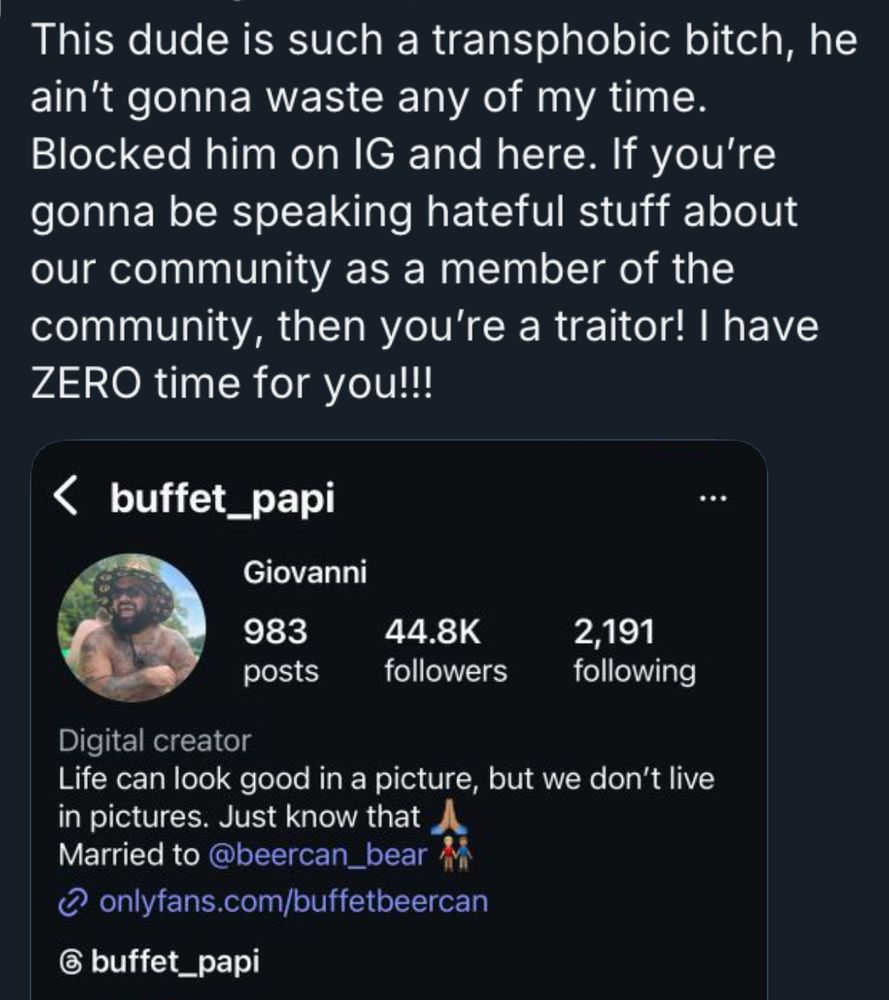Click the buffet_papi username header
This screenshot has width=889, height=1000.
pos(222,498)
